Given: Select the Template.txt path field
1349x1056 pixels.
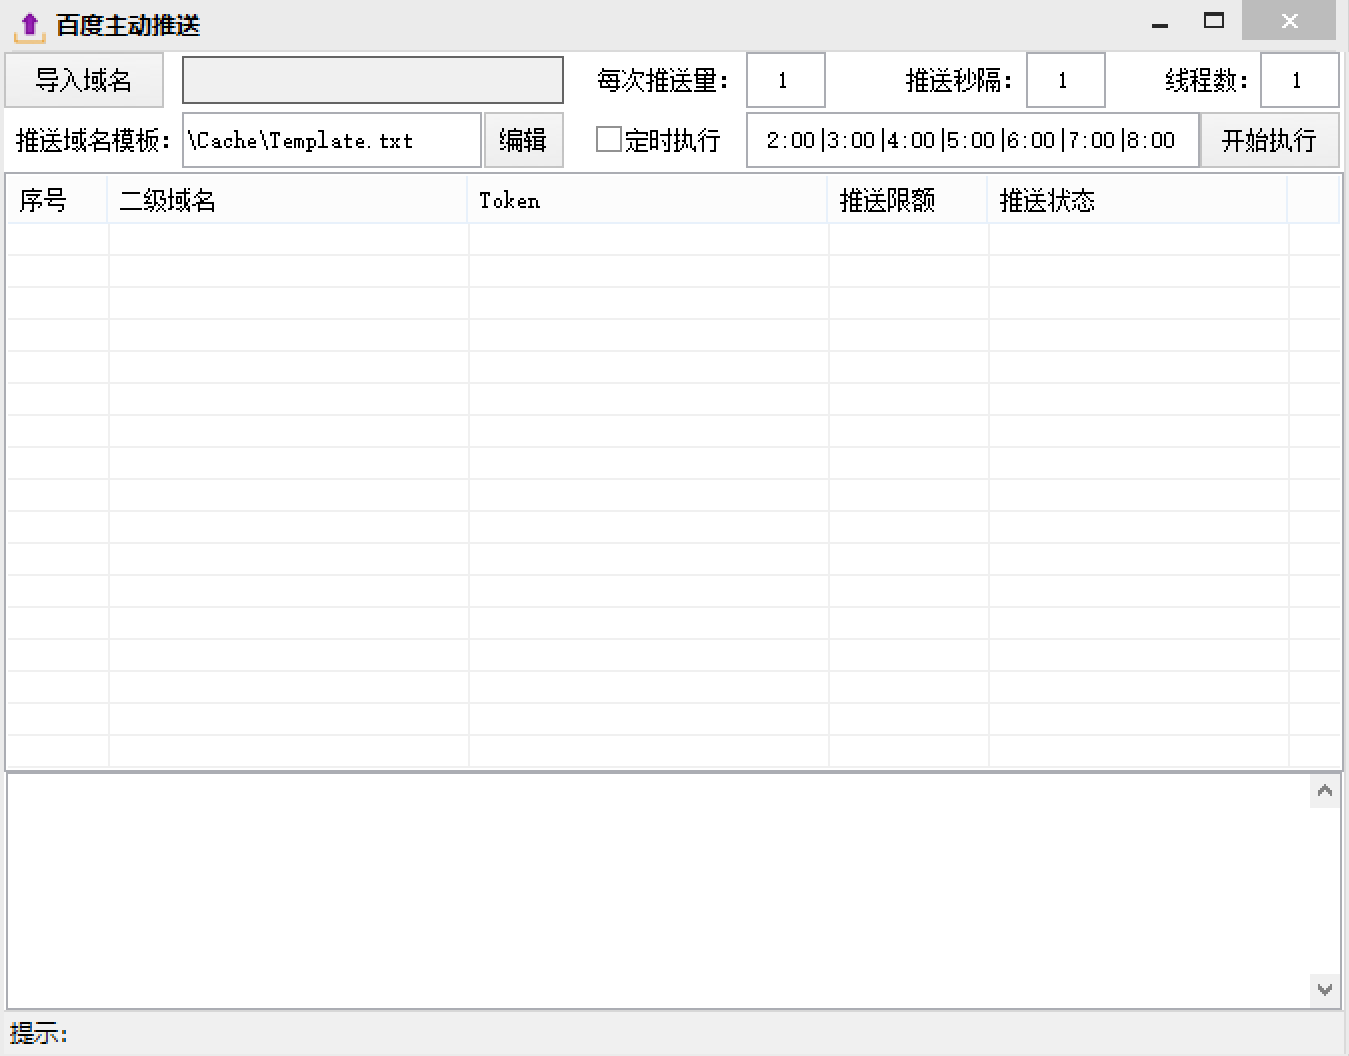Looking at the screenshot, I should 332,140.
